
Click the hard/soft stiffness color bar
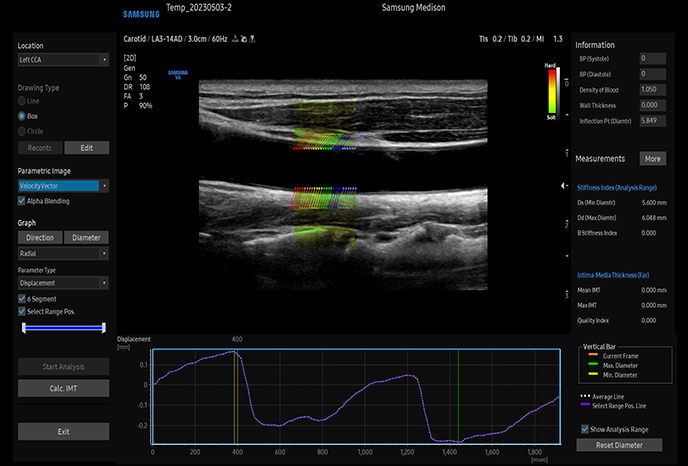coord(550,91)
